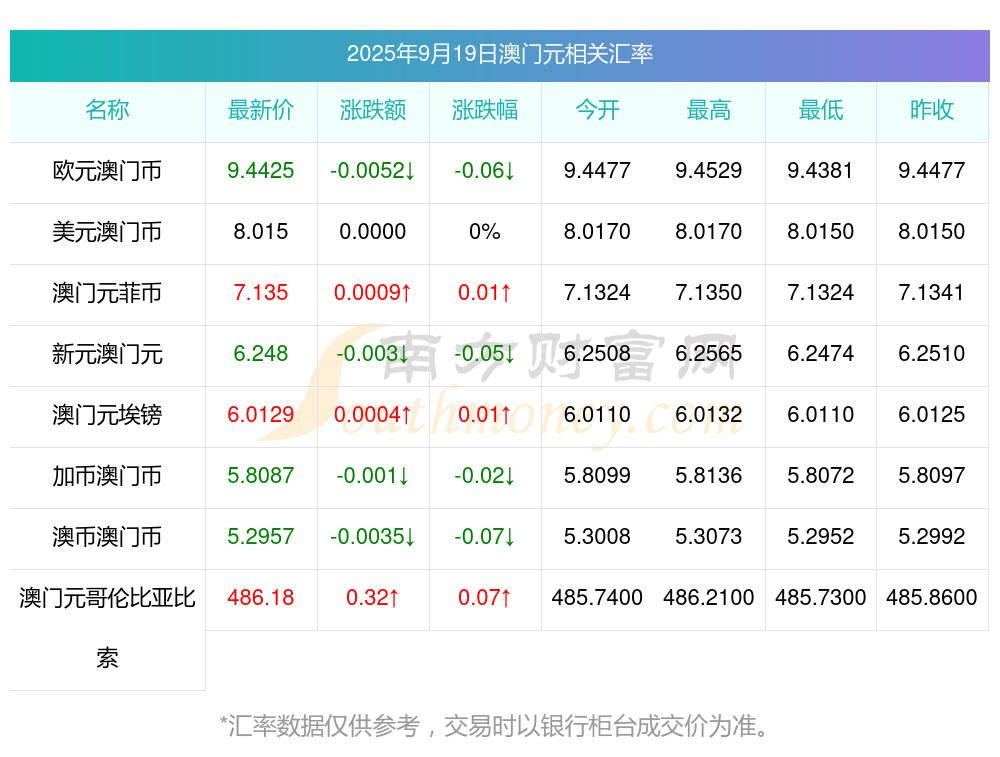The width and height of the screenshot is (1000, 757).
Task: Click the high value 486.2100
Action: [709, 597]
